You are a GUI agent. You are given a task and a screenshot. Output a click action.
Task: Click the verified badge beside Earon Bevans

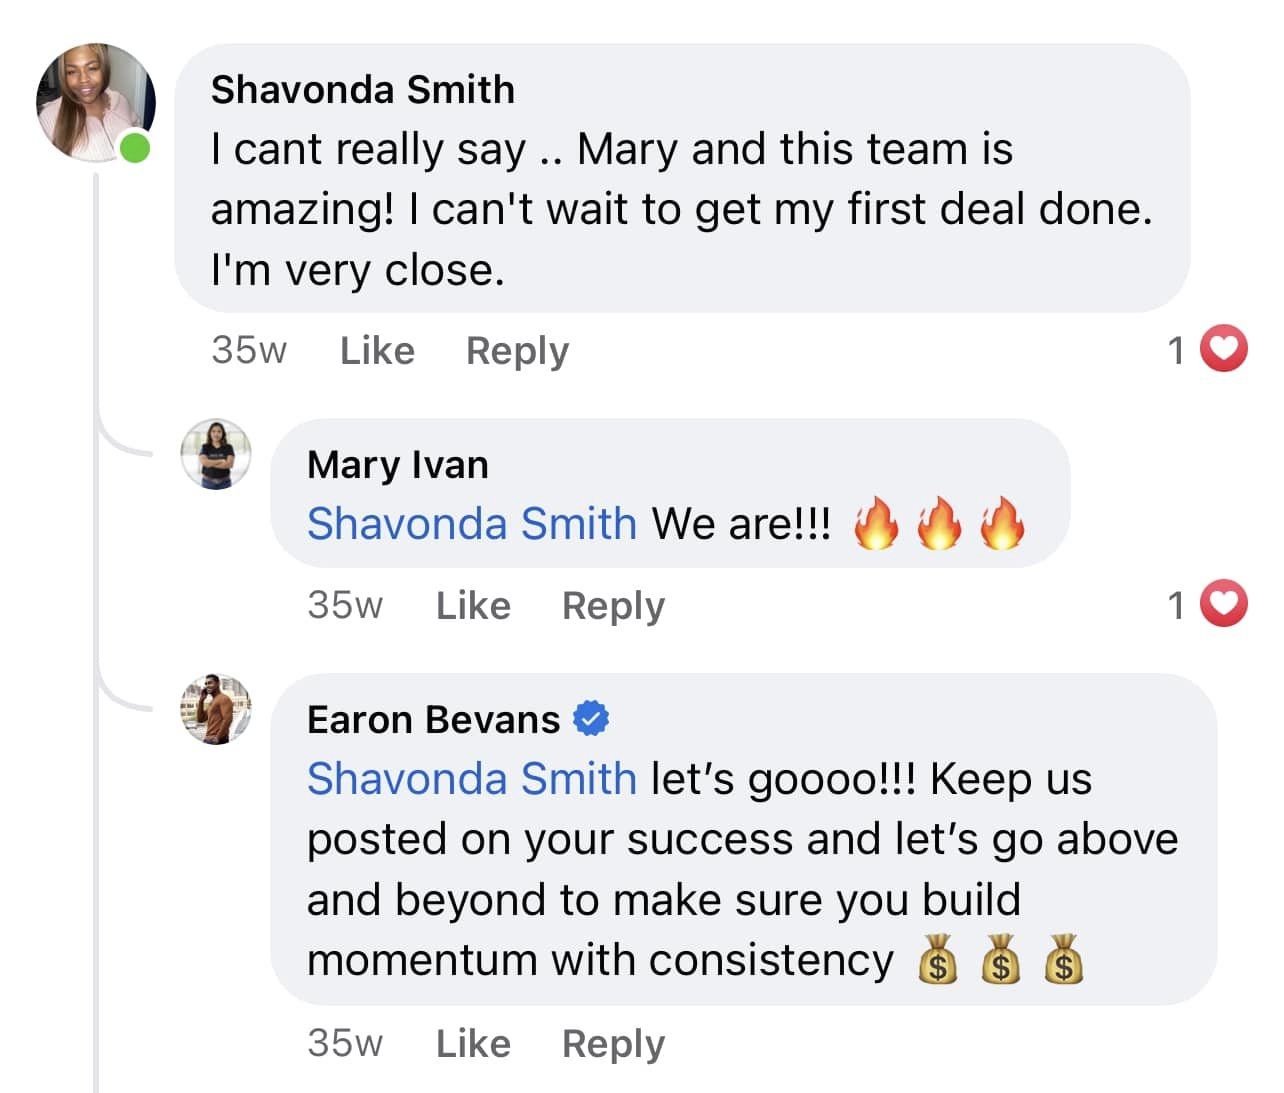(x=591, y=719)
